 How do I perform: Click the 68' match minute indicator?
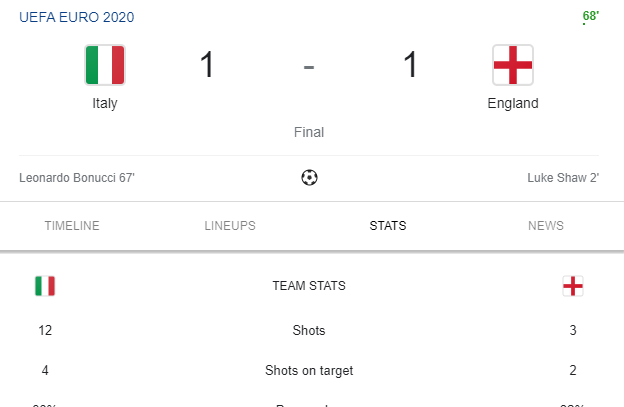(x=590, y=16)
